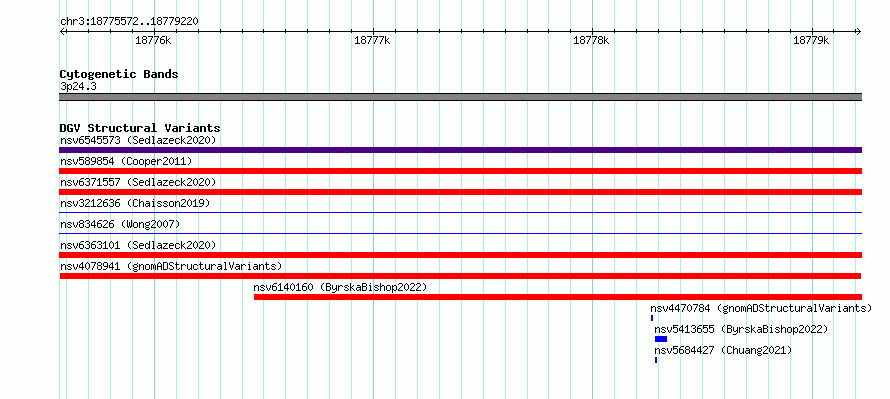890x399 pixels.
Task: Open the nsv5413655 (ByrskaBishop2022) label
Action: [741, 329]
